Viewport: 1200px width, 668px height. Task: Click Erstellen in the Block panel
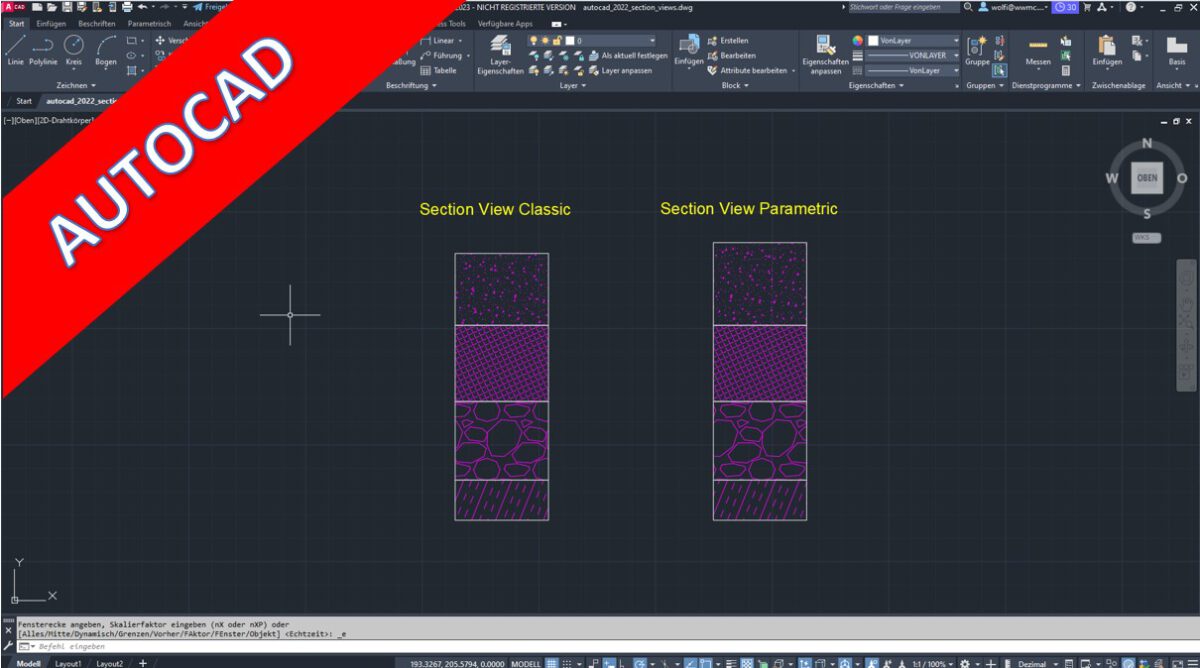click(731, 40)
